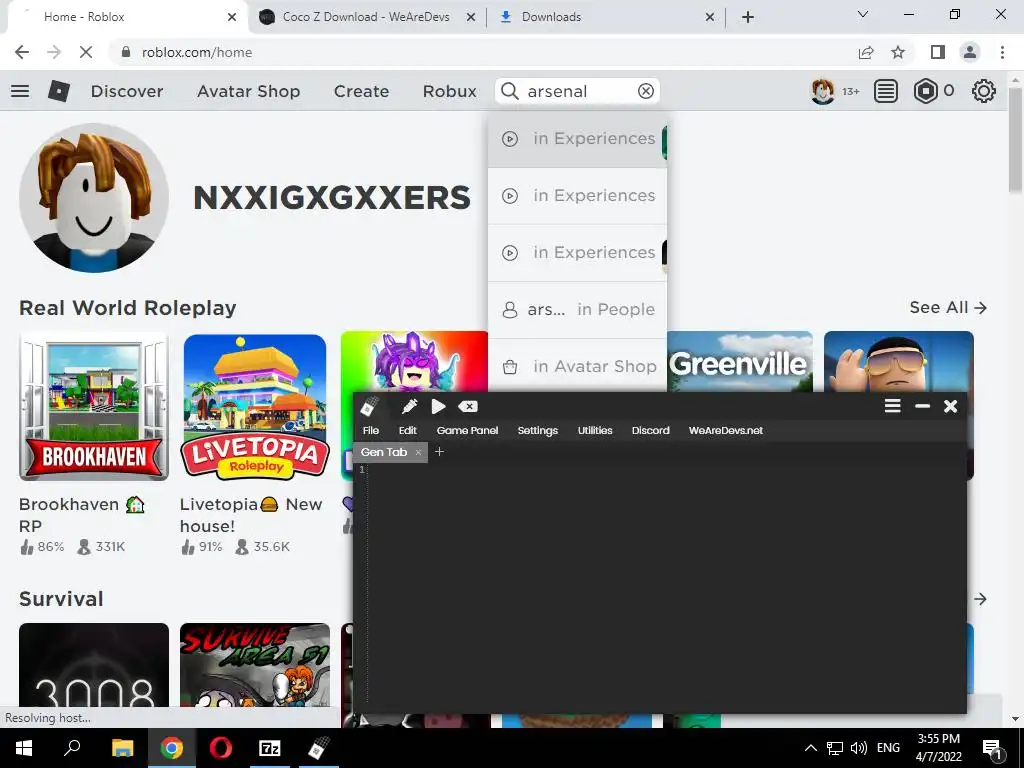Open the Roblox notifications feed icon

[x=886, y=91]
